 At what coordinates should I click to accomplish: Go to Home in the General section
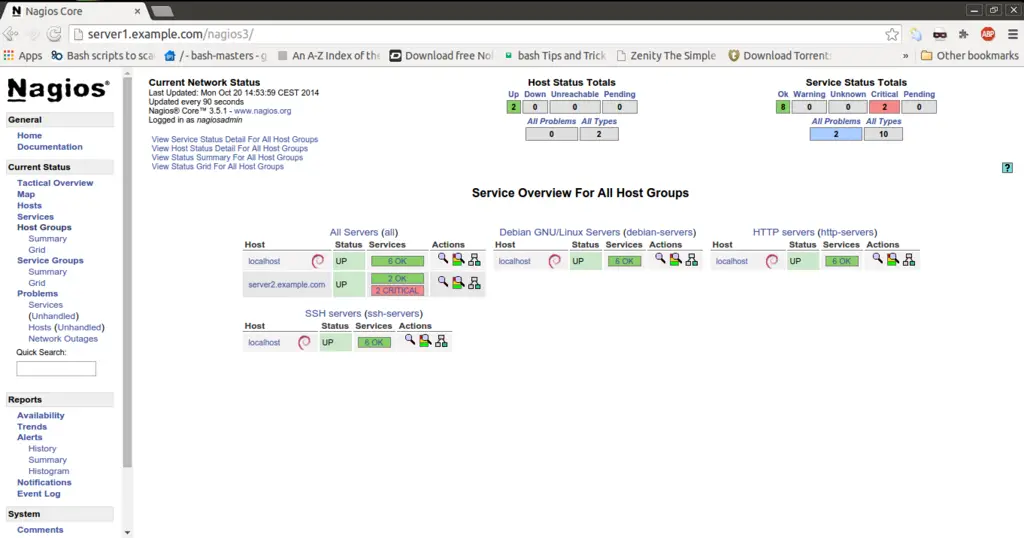(x=29, y=135)
